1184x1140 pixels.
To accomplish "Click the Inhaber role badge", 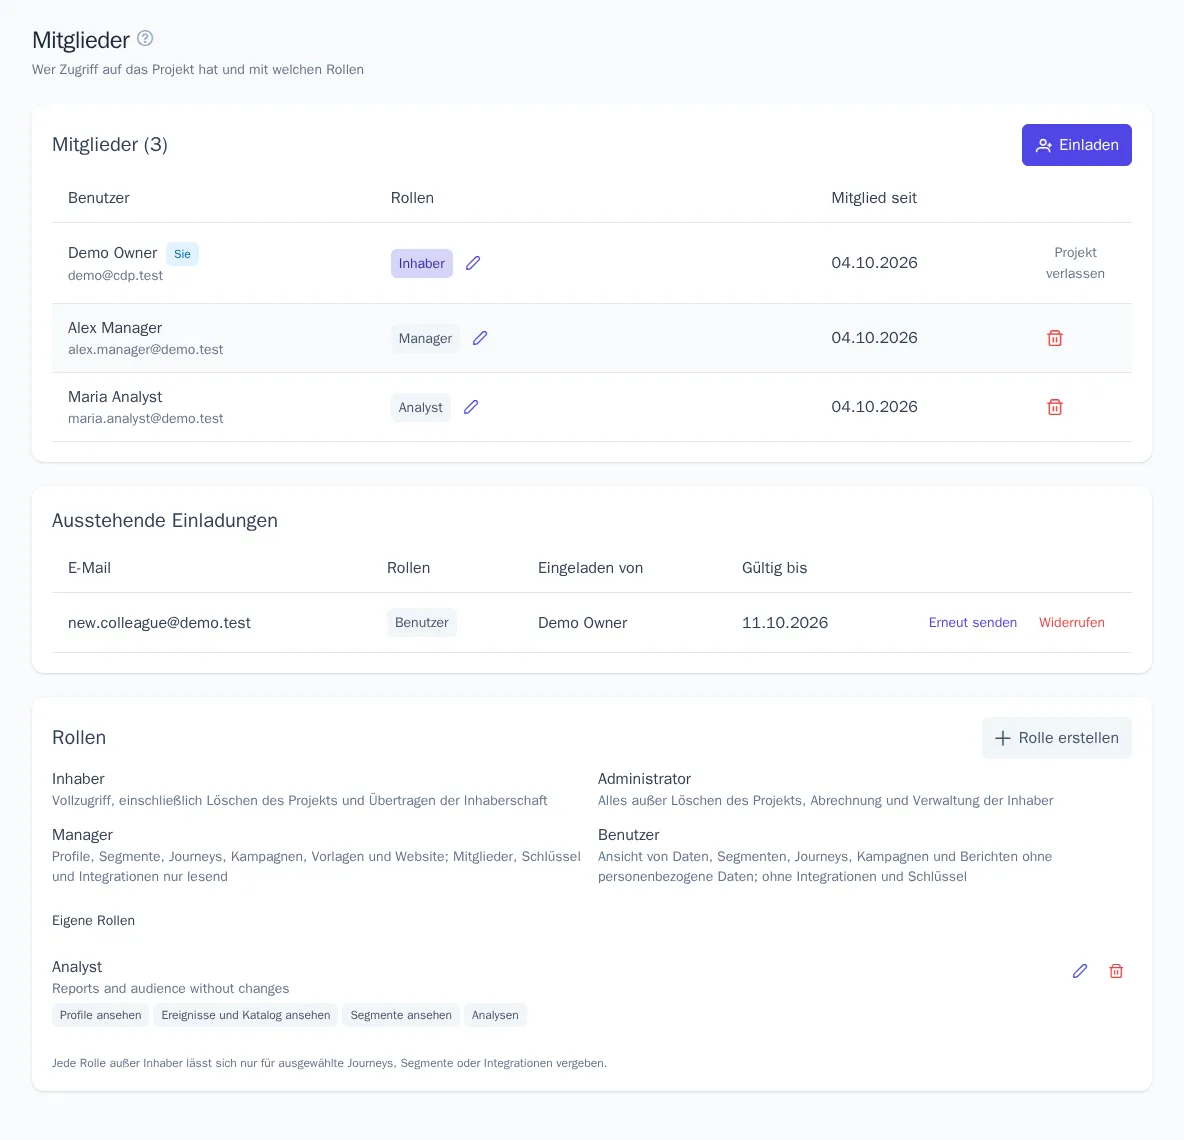I will [x=421, y=263].
